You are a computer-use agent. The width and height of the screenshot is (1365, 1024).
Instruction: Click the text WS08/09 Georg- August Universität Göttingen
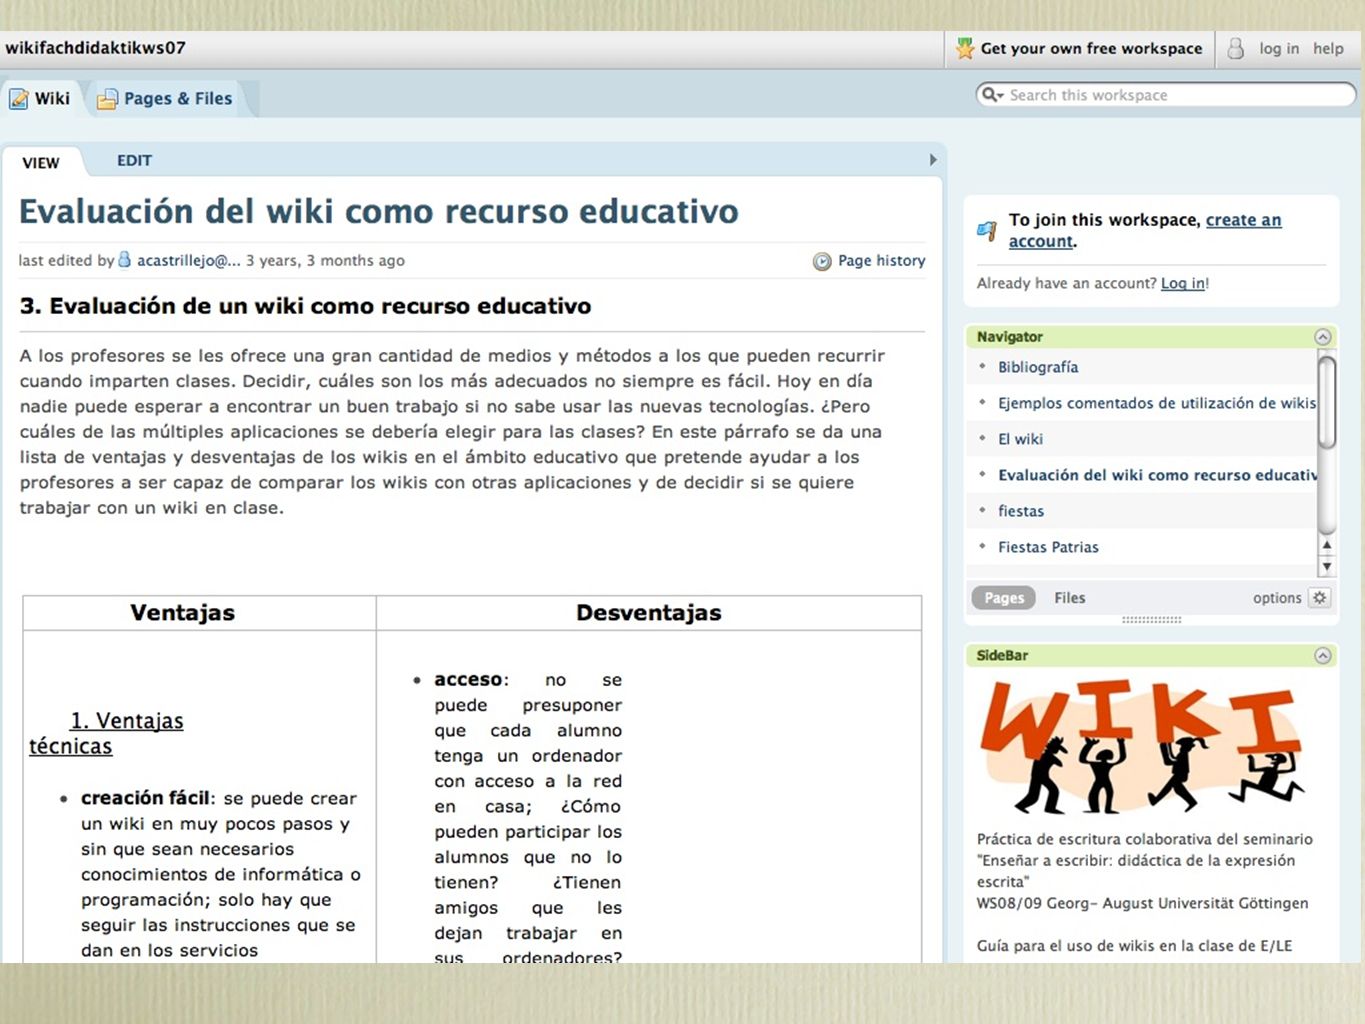[1142, 903]
